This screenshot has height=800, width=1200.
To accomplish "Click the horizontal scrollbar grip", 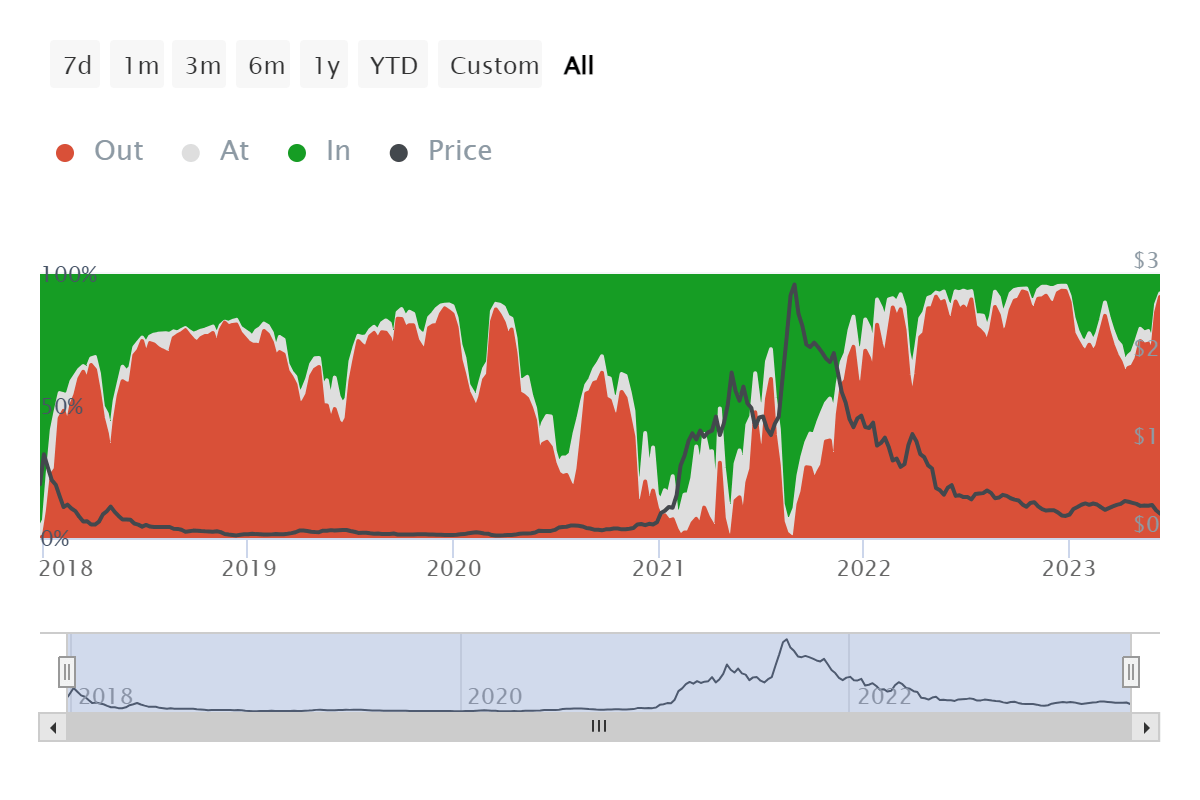I will (598, 727).
